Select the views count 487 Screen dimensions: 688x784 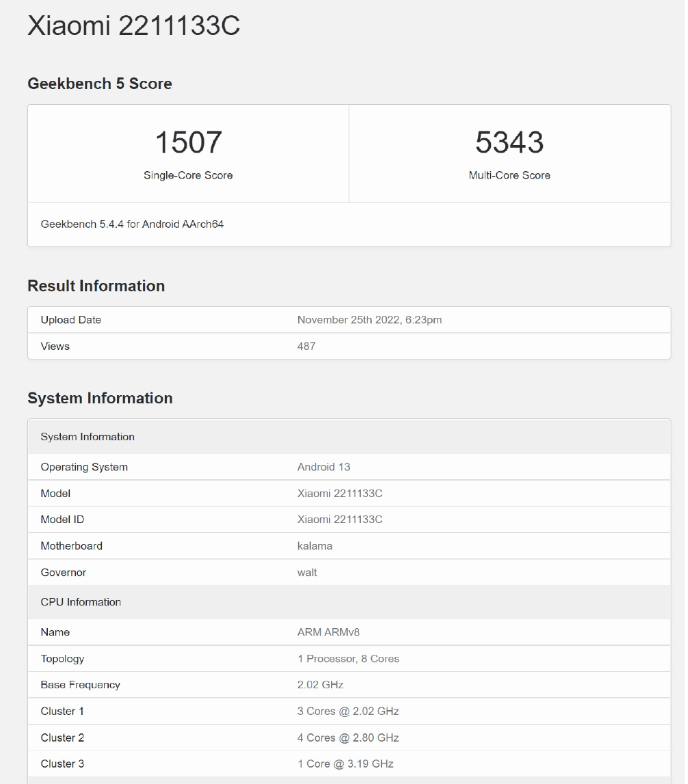[x=306, y=346]
